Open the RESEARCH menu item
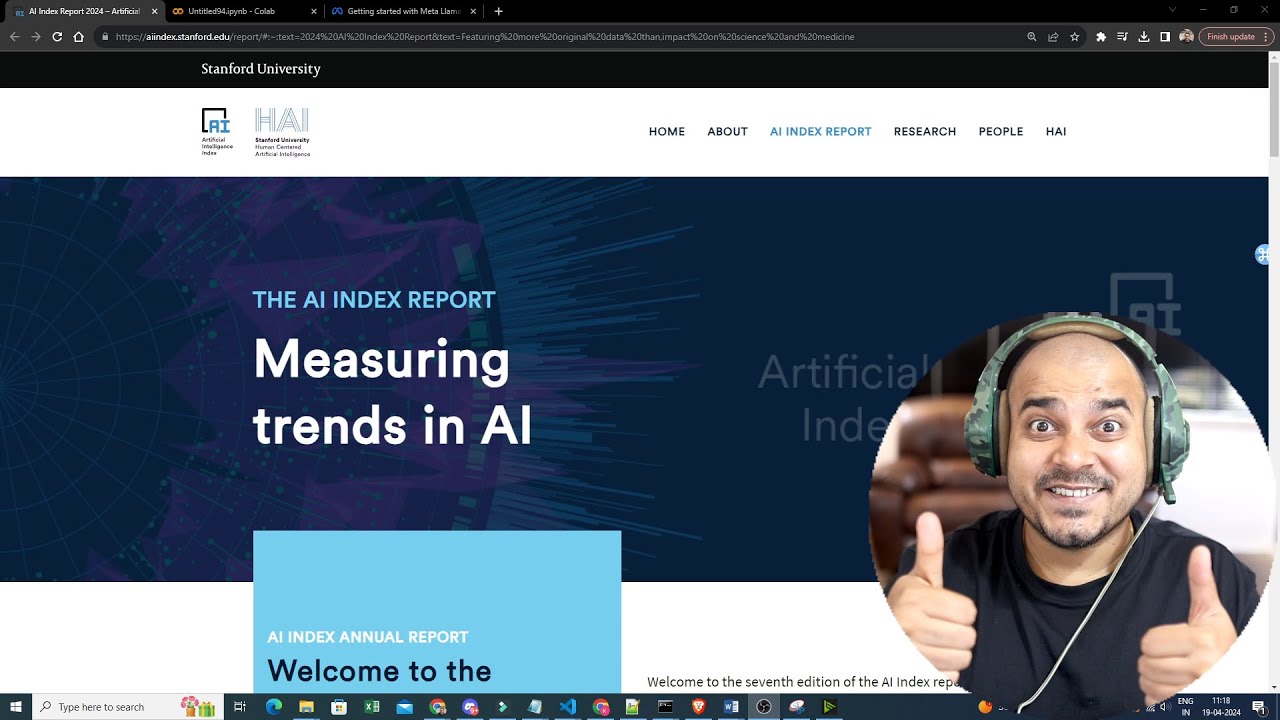The image size is (1280, 720). [925, 132]
